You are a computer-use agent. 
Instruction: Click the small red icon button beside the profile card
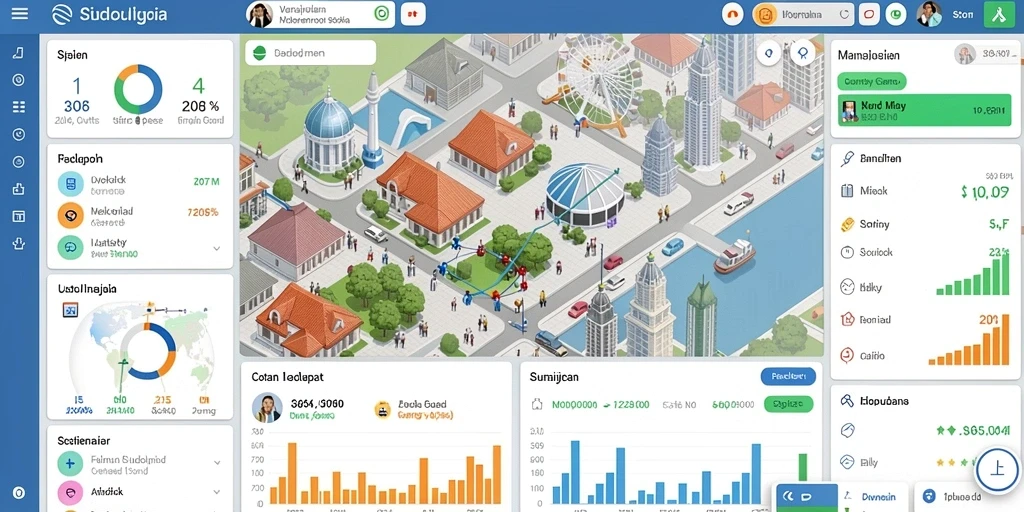tap(413, 14)
